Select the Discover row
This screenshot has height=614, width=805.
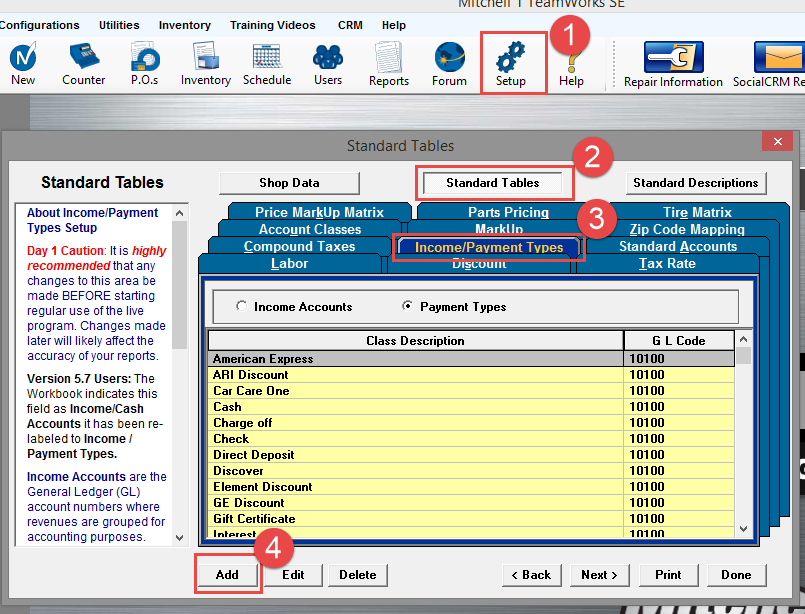point(471,470)
